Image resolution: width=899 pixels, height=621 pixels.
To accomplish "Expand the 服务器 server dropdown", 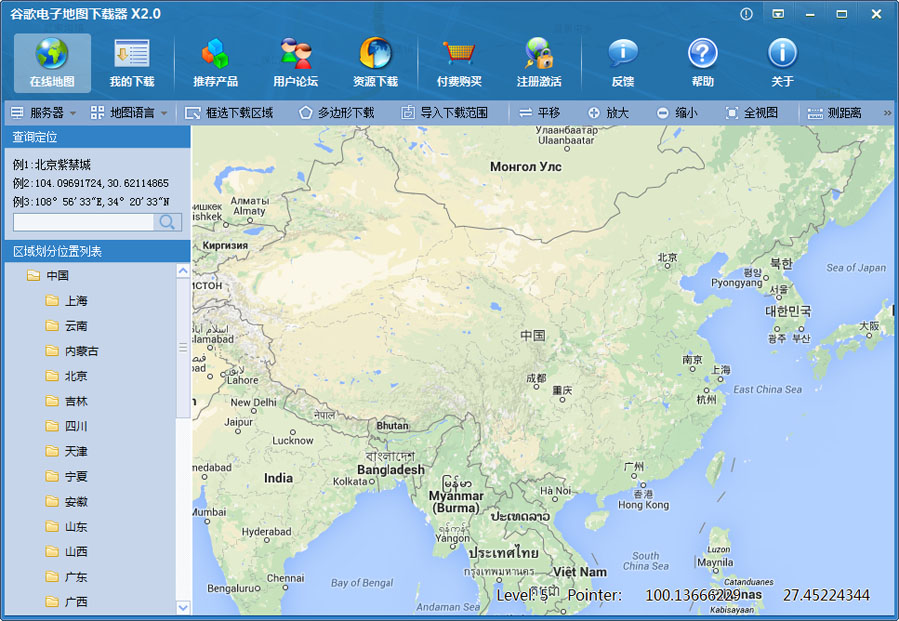I will [44, 113].
